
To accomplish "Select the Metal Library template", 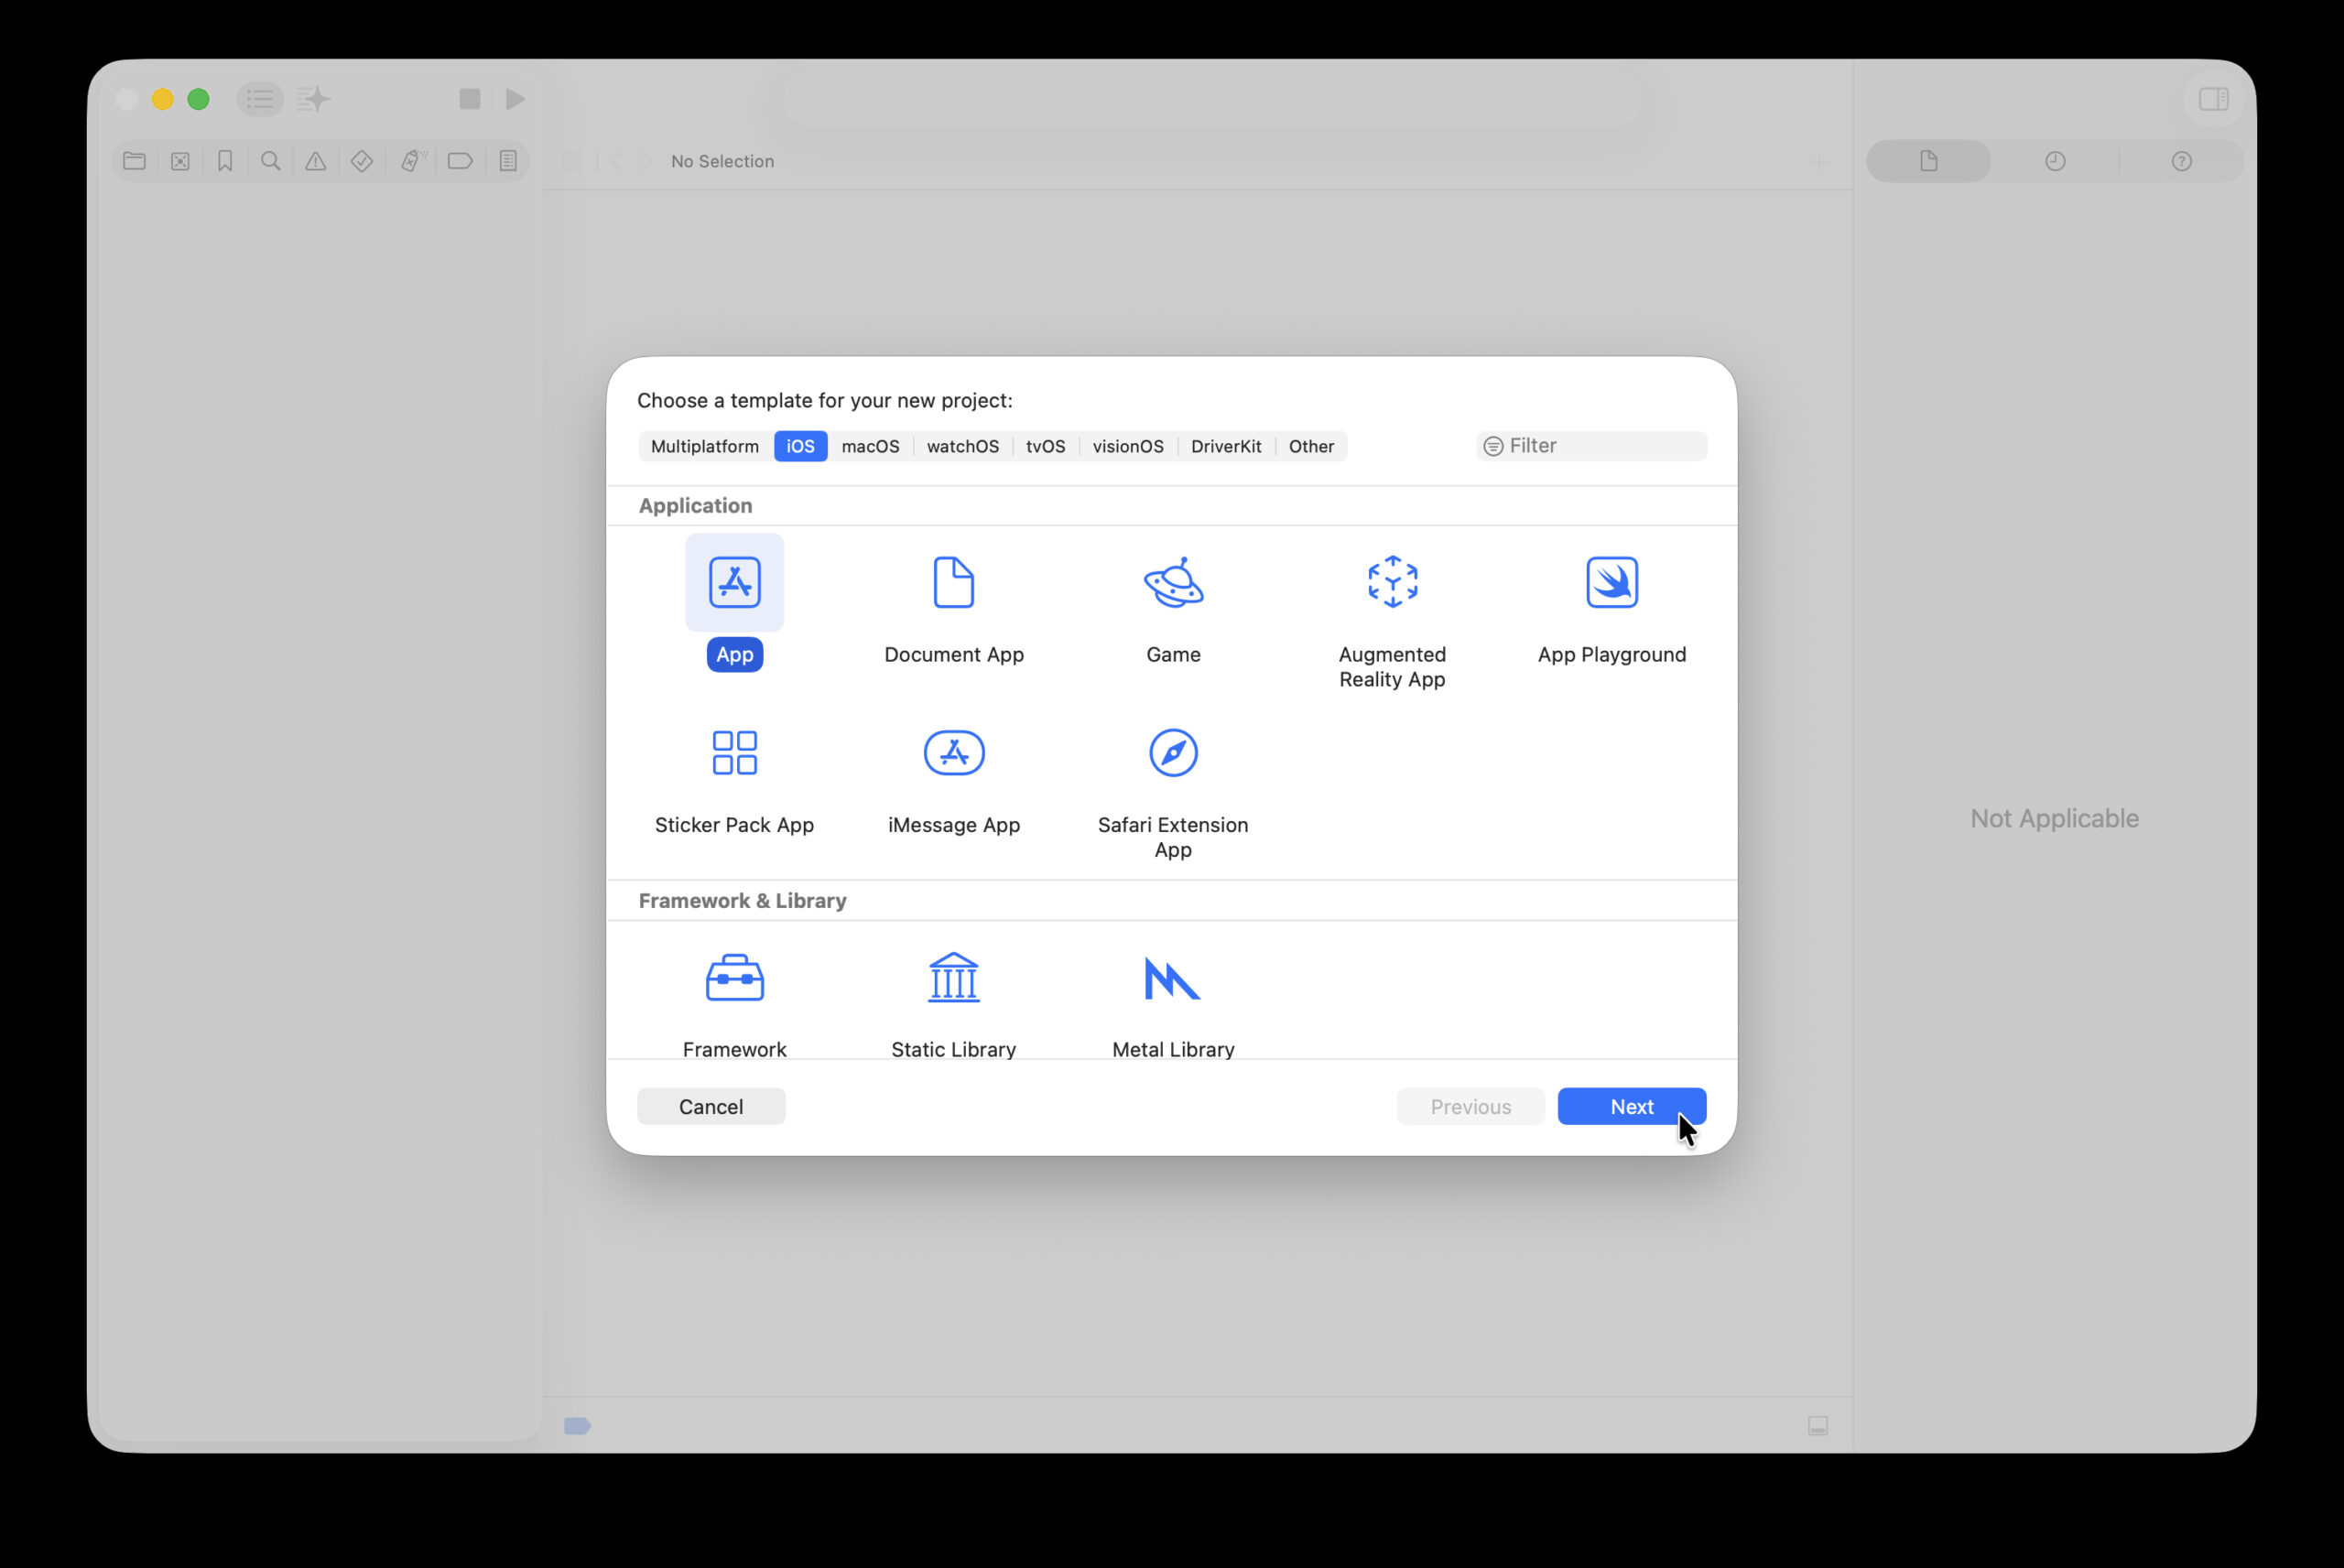I will pos(1172,978).
